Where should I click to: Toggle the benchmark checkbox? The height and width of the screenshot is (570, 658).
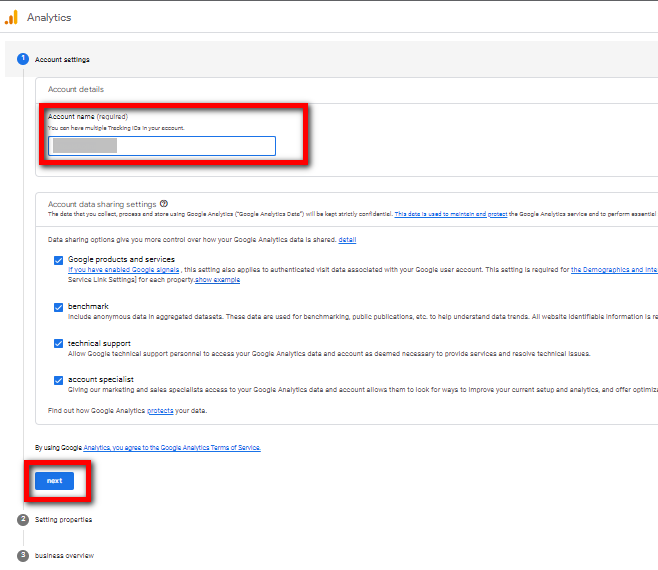[58, 307]
